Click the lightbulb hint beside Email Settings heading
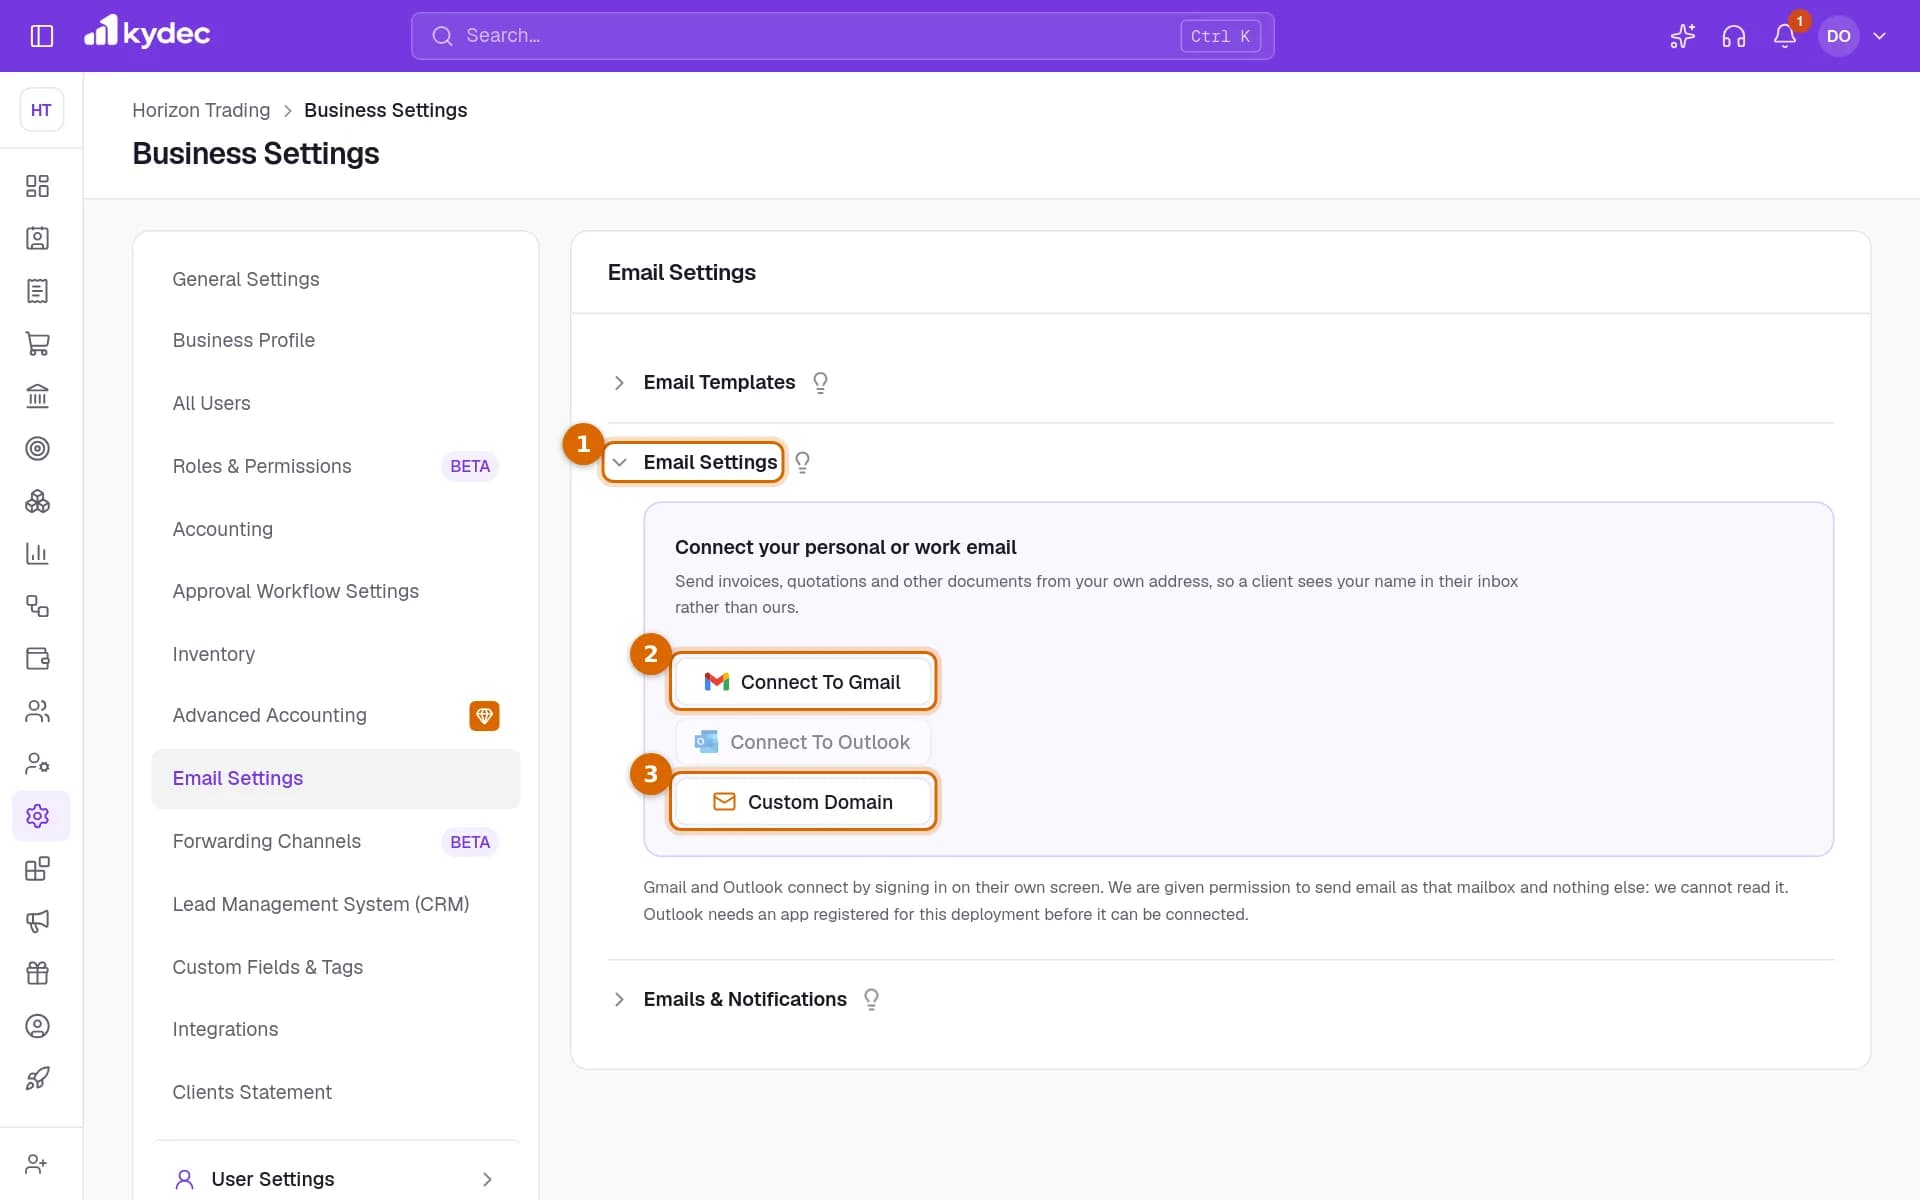This screenshot has height=1200, width=1920. (802, 462)
